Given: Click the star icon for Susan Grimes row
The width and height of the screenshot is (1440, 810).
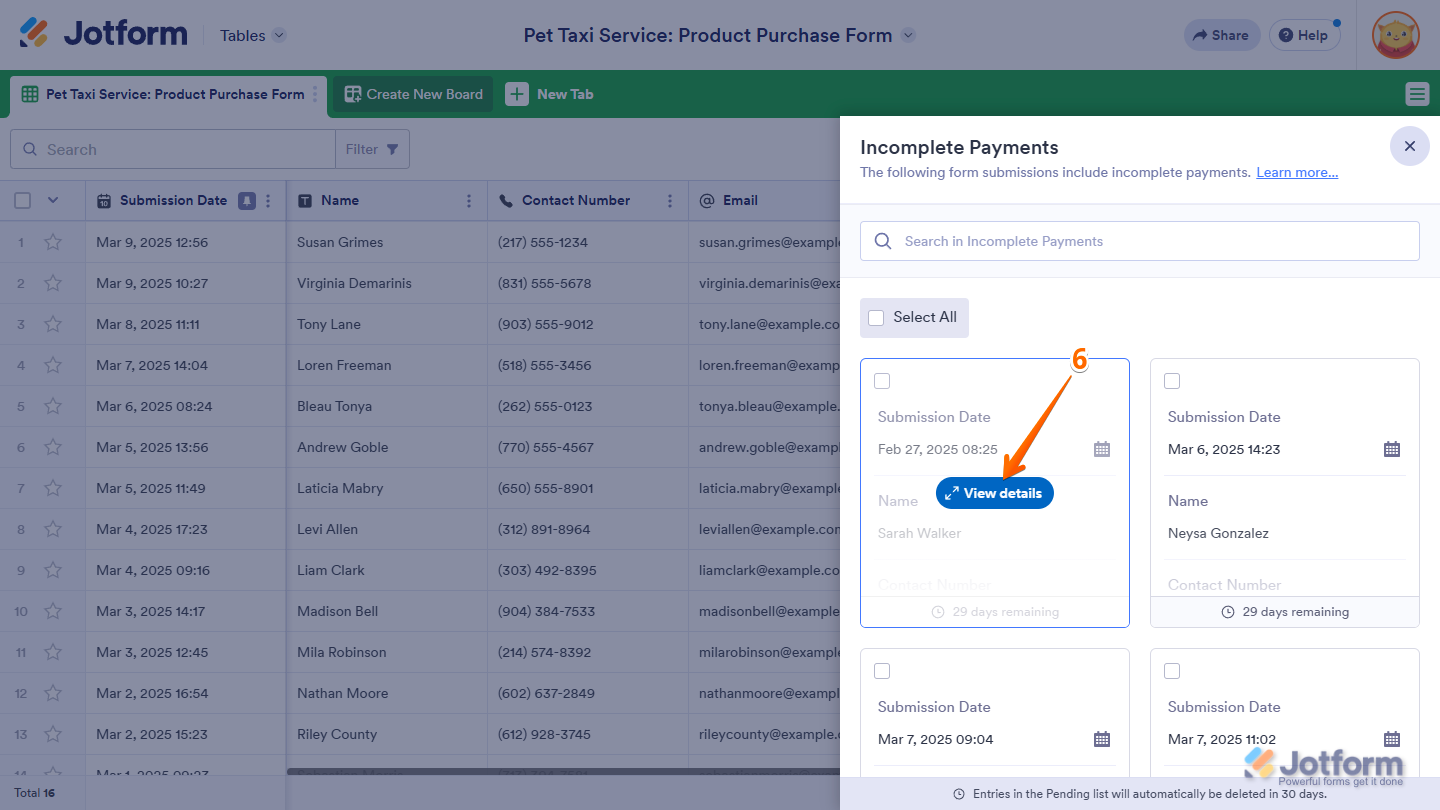Looking at the screenshot, I should (53, 242).
